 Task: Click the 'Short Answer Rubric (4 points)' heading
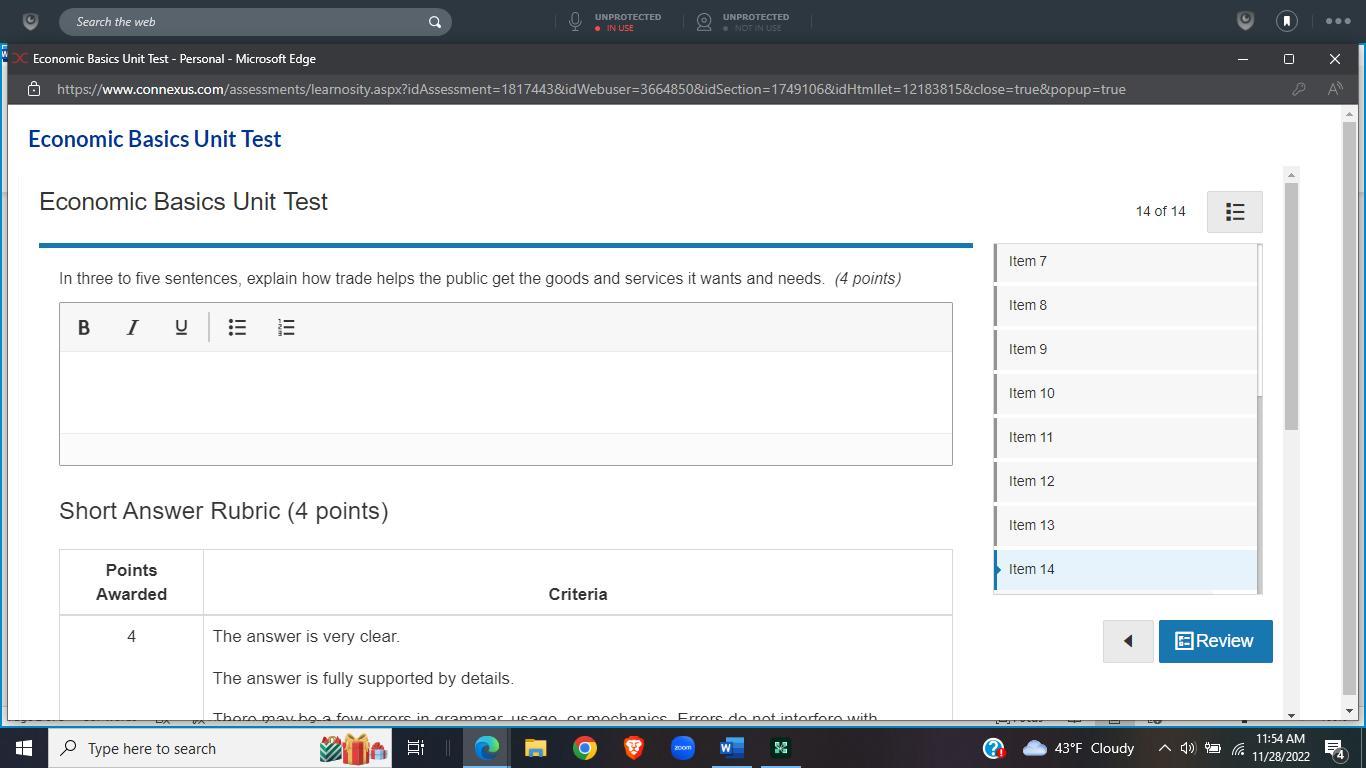coord(224,511)
